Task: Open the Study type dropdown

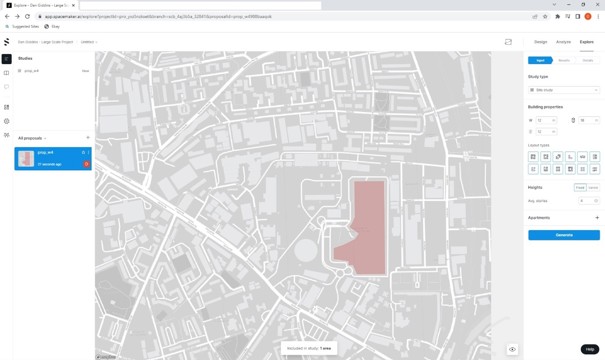Action: [564, 90]
